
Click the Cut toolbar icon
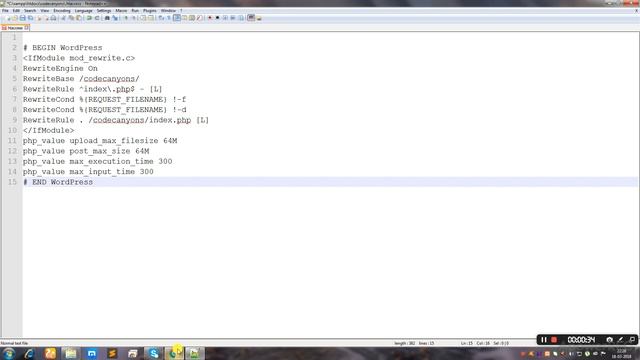click(63, 18)
